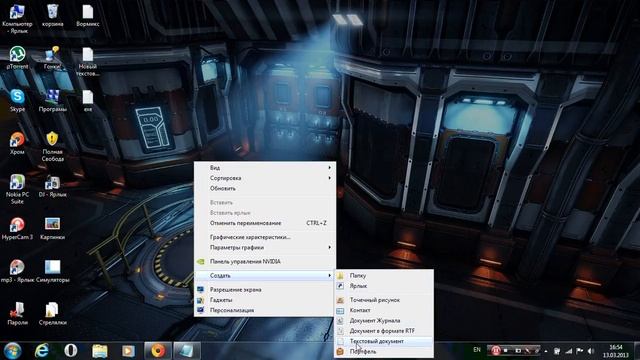Choose Отменить переименование menu entry
The width and height of the screenshot is (640, 360).
click(265, 223)
